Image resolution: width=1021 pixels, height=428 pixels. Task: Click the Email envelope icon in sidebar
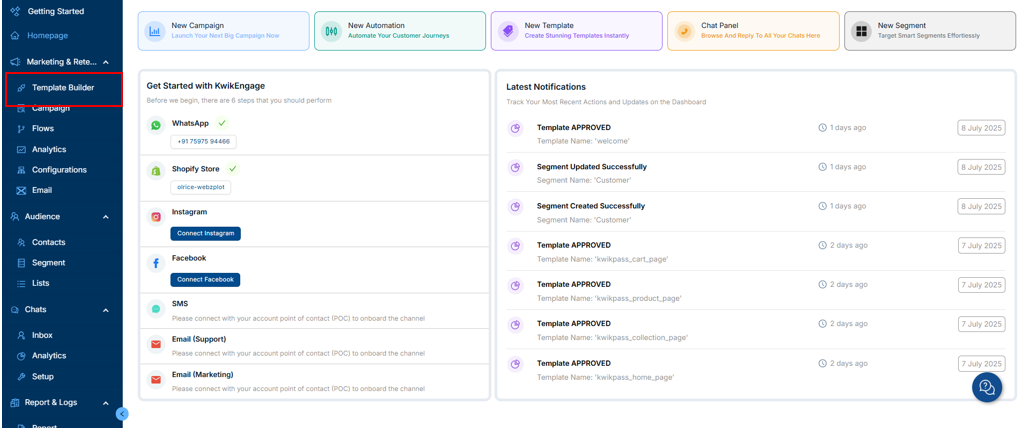[x=21, y=191]
